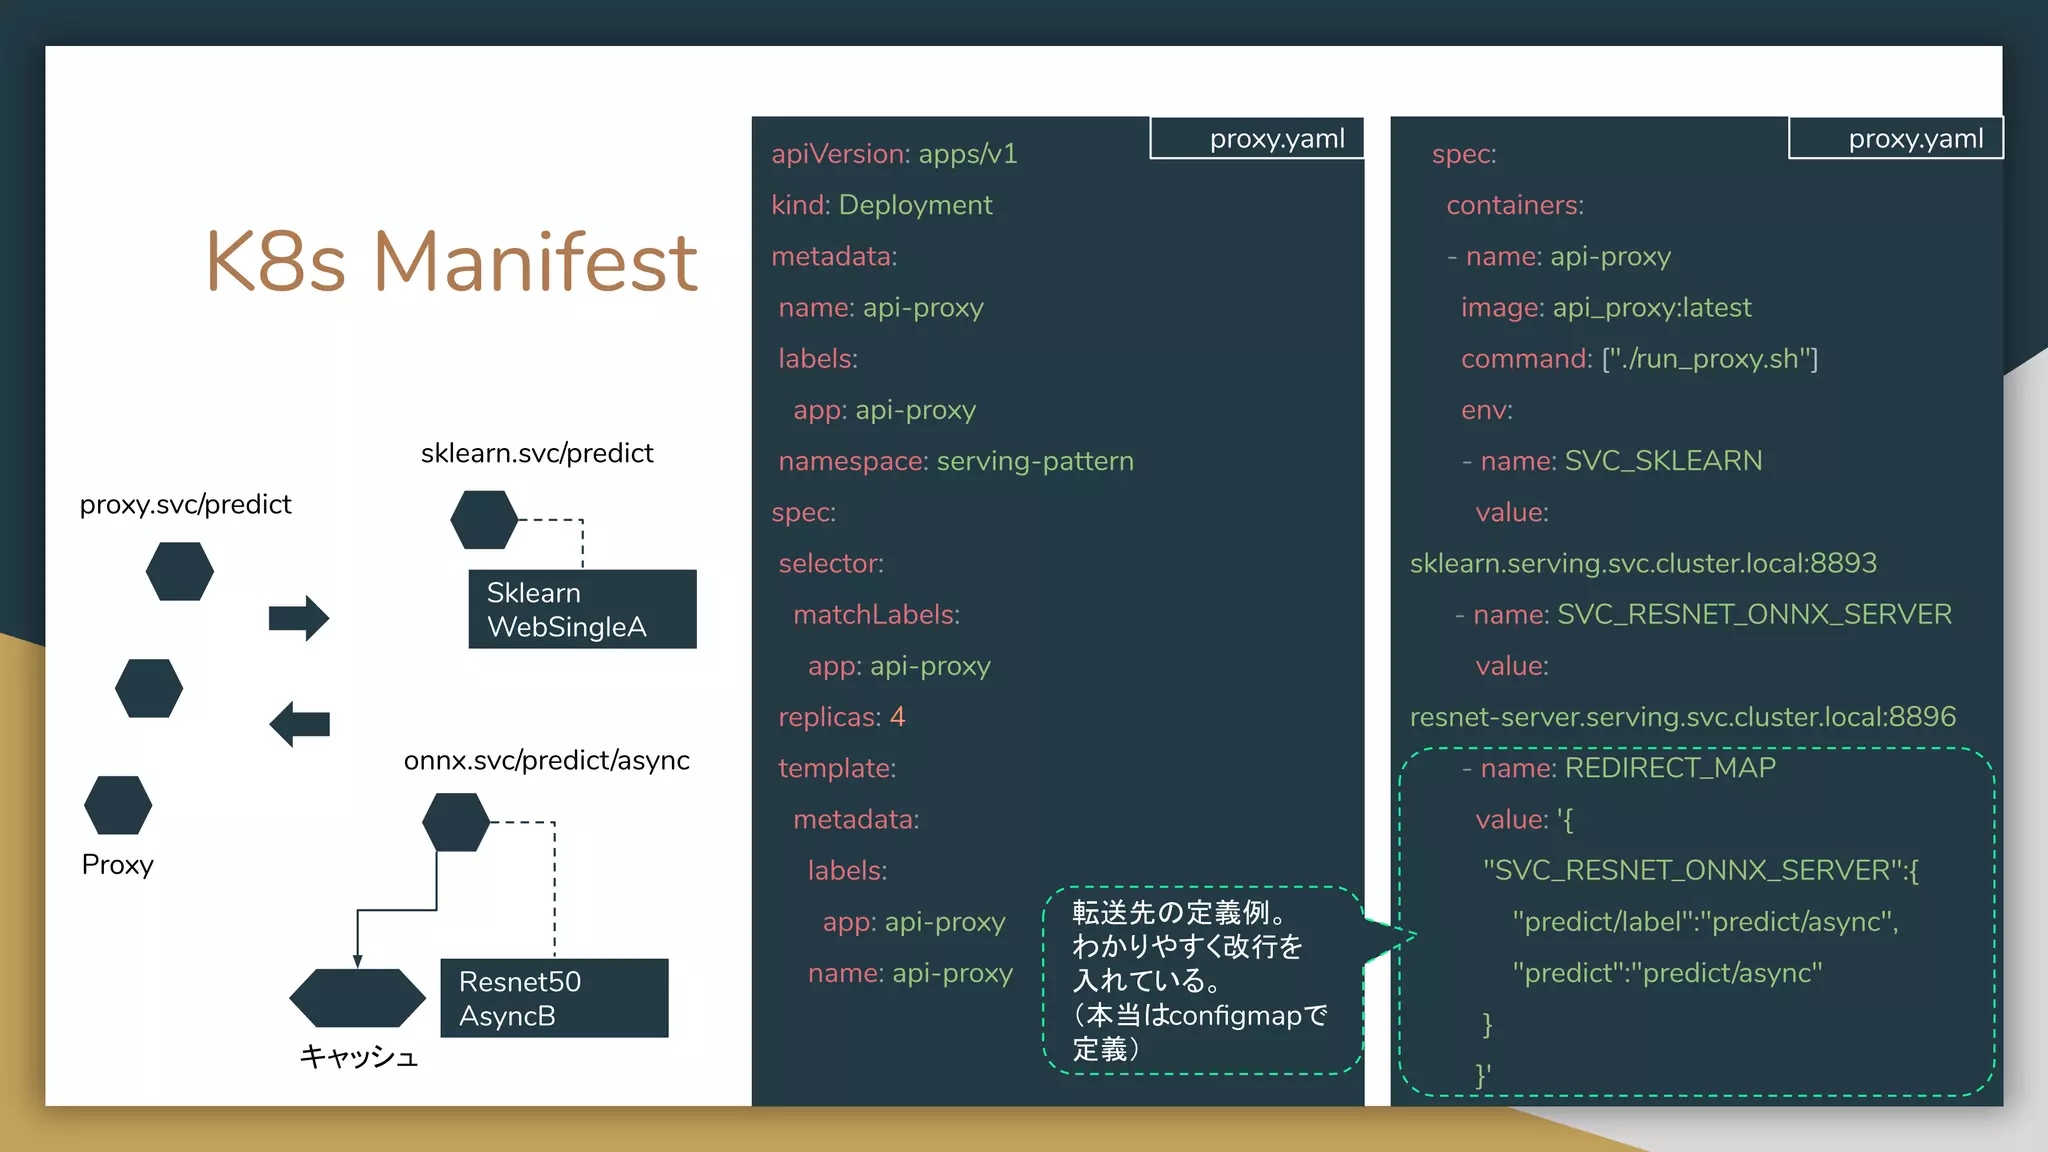Click the left-pointing arrow icon
The width and height of the screenshot is (2048, 1152).
[299, 723]
